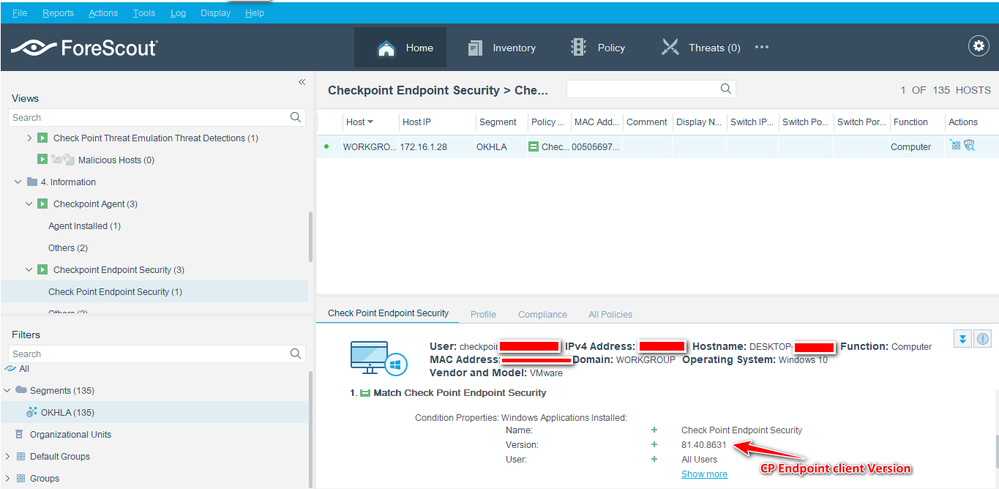Select the All filter
This screenshot has width=999, height=489.
pos(24,369)
